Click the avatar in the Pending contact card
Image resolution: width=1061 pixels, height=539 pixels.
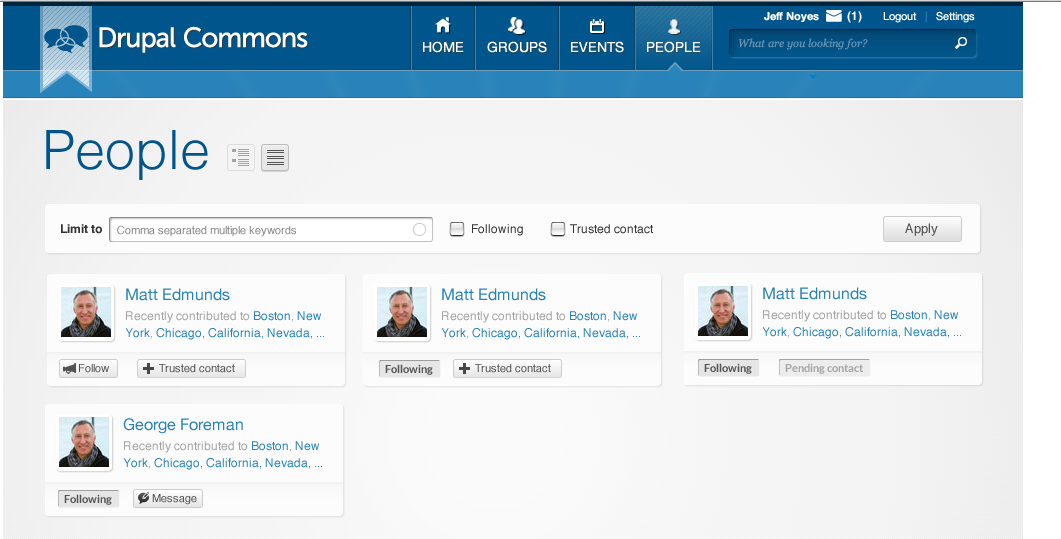(x=723, y=311)
